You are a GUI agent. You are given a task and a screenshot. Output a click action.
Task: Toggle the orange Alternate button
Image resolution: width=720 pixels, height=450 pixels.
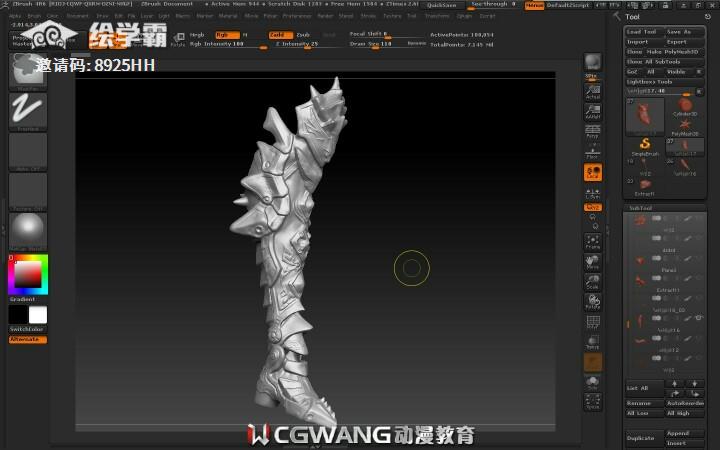[x=28, y=339]
